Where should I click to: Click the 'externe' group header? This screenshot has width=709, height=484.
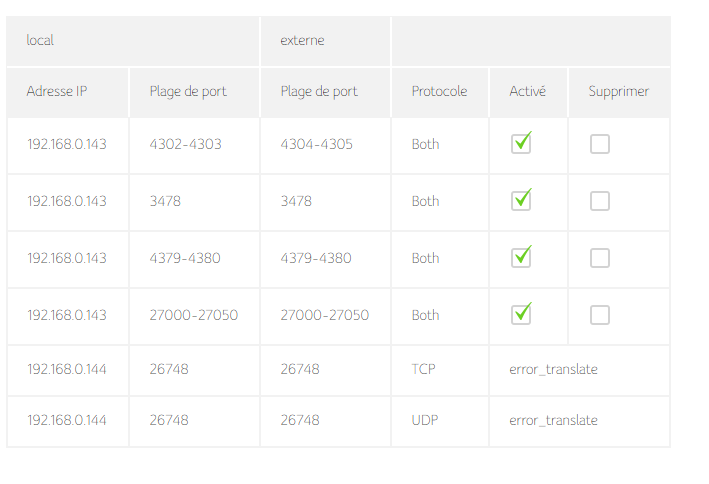click(x=302, y=41)
